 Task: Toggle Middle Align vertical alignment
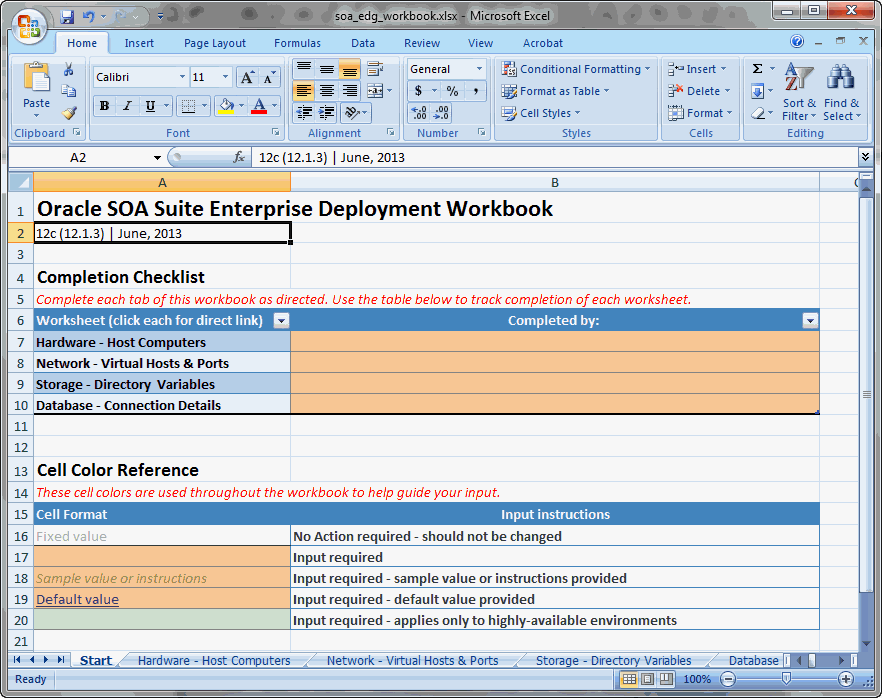(327, 69)
